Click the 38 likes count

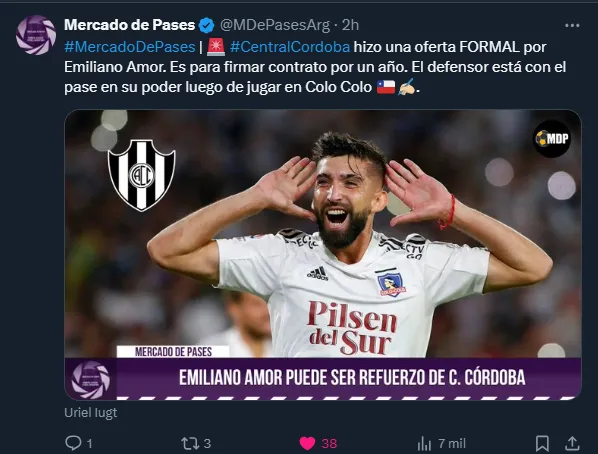click(329, 443)
